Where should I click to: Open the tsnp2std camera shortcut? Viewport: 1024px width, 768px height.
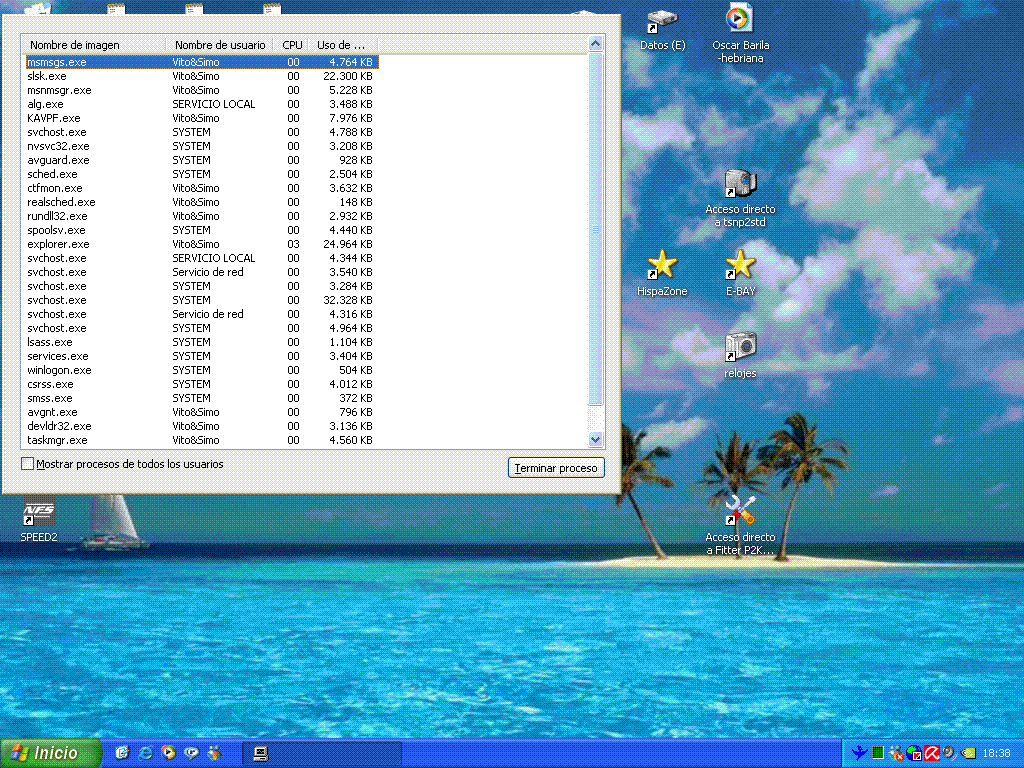click(740, 185)
